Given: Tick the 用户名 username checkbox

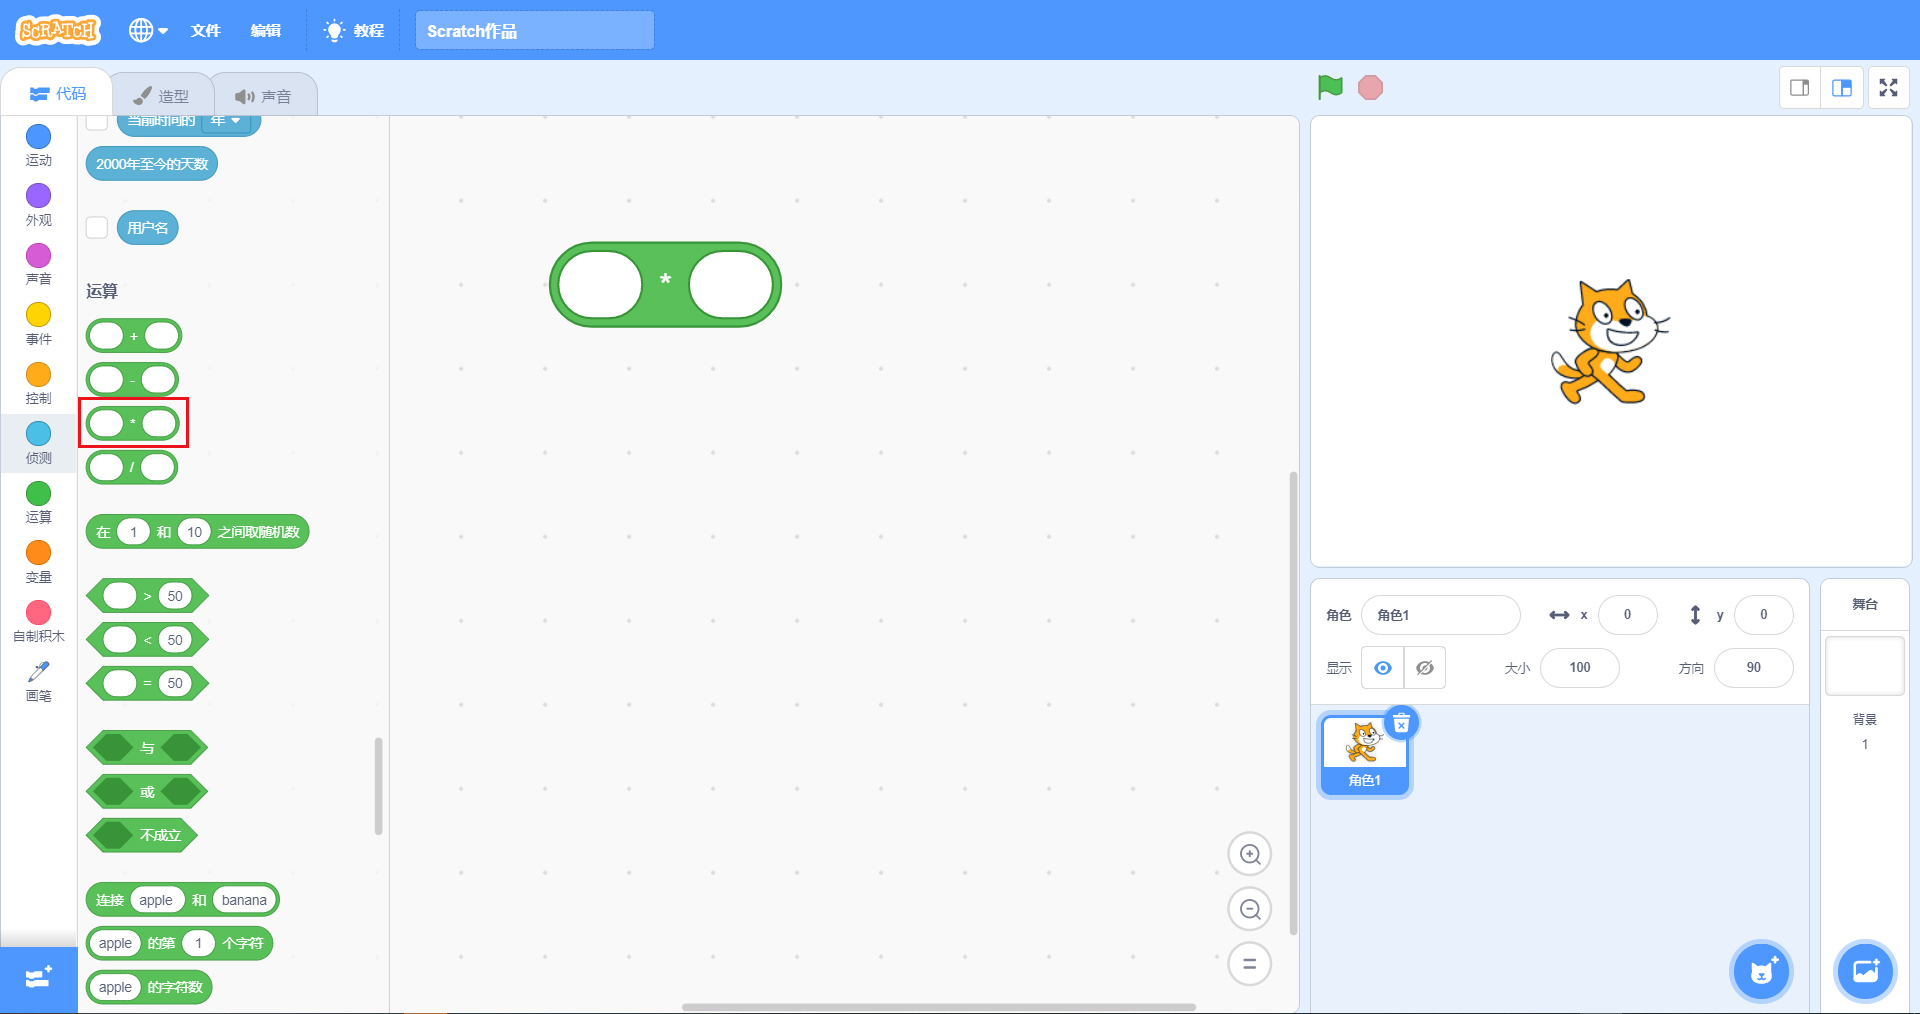Looking at the screenshot, I should [x=97, y=228].
